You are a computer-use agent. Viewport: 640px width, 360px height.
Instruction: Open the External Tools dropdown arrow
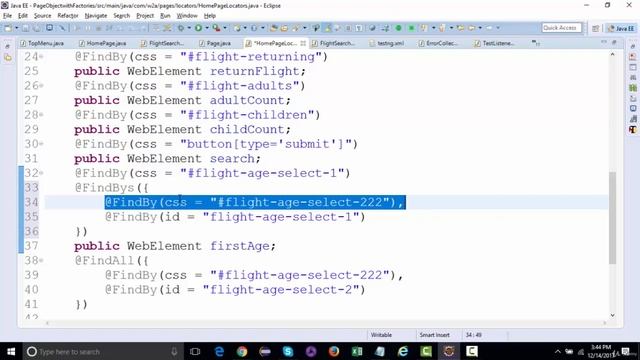[x=225, y=28]
